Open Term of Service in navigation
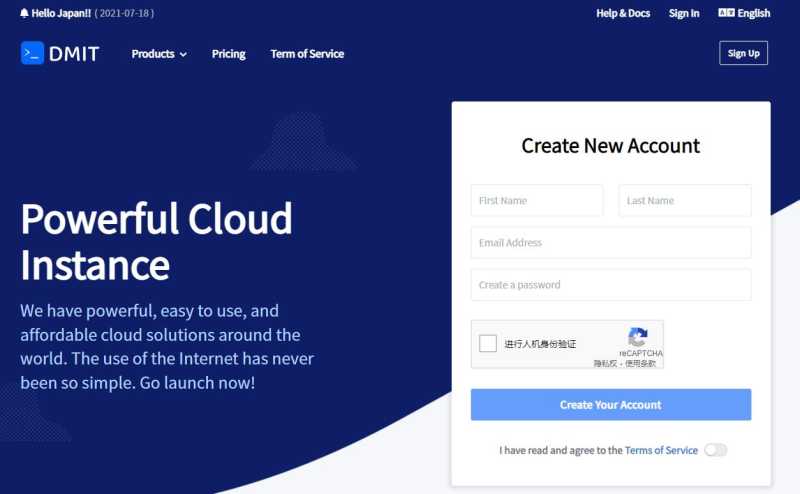800x494 pixels. [x=307, y=54]
